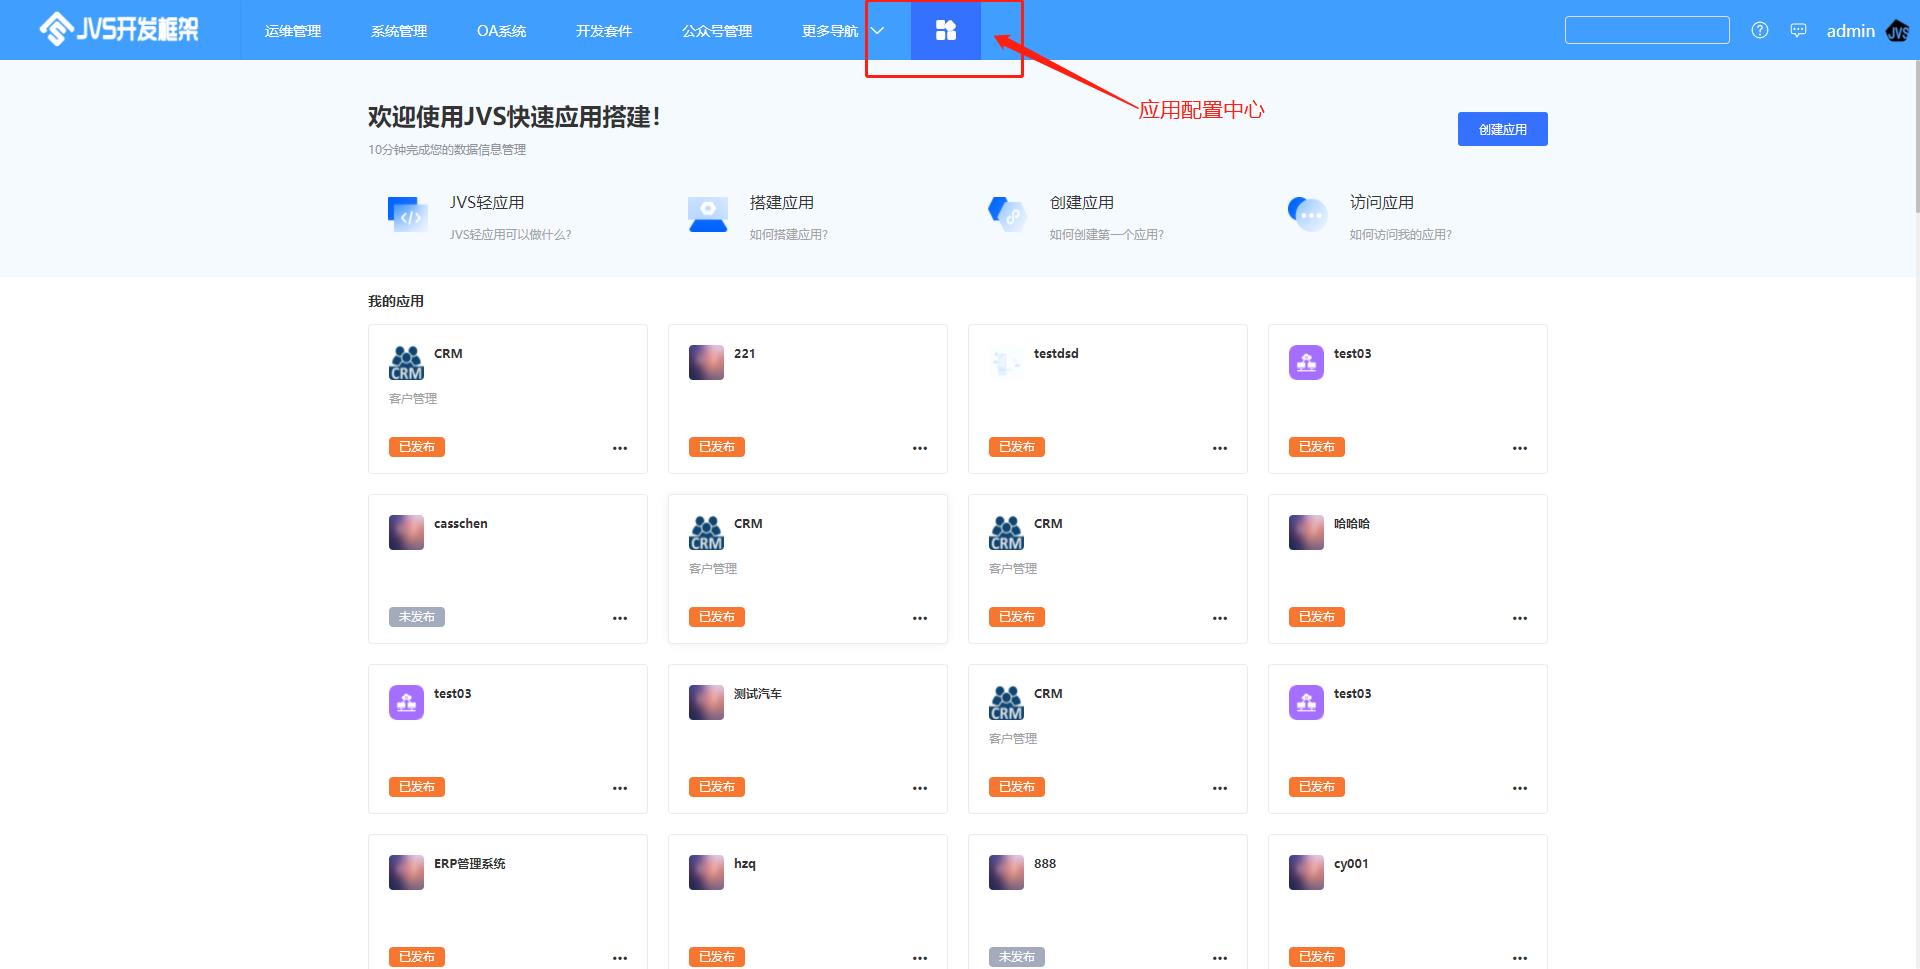The height and width of the screenshot is (969, 1920).
Task: Open the 如何创建第一个应用? link
Action: [x=1106, y=235]
